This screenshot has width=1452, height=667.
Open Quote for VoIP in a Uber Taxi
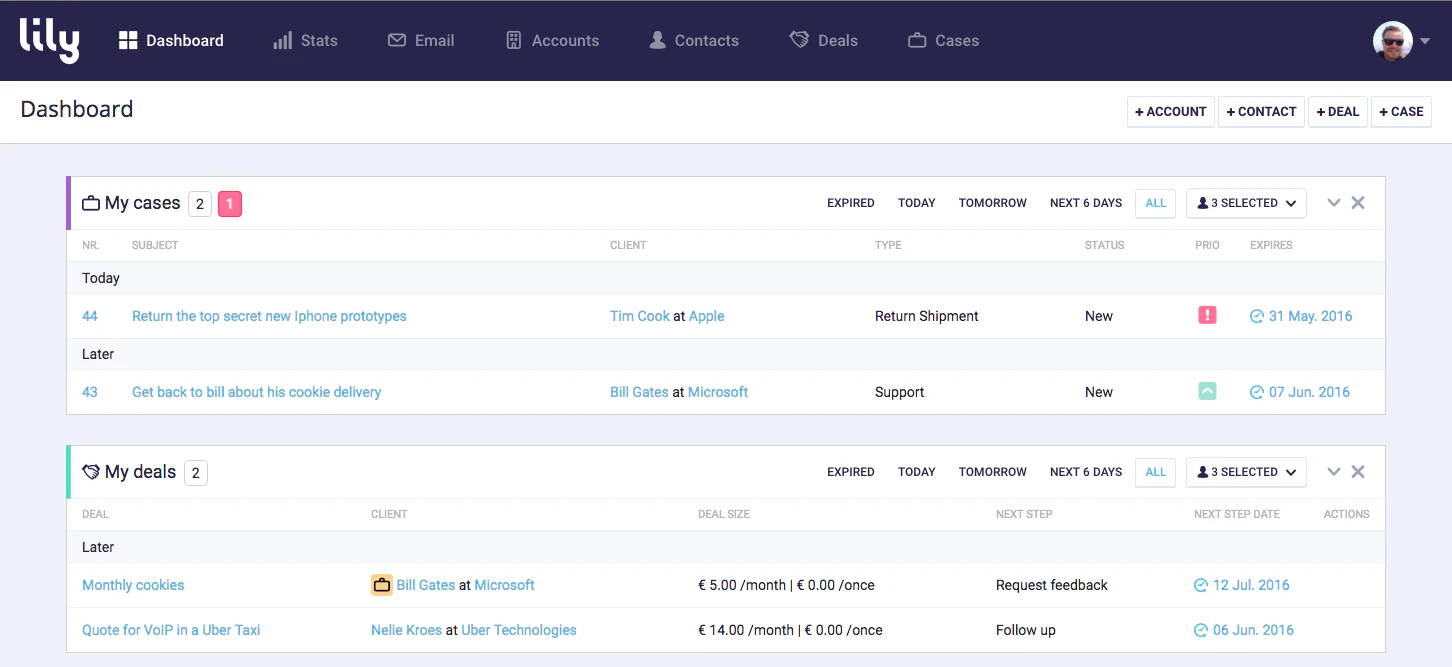[171, 630]
